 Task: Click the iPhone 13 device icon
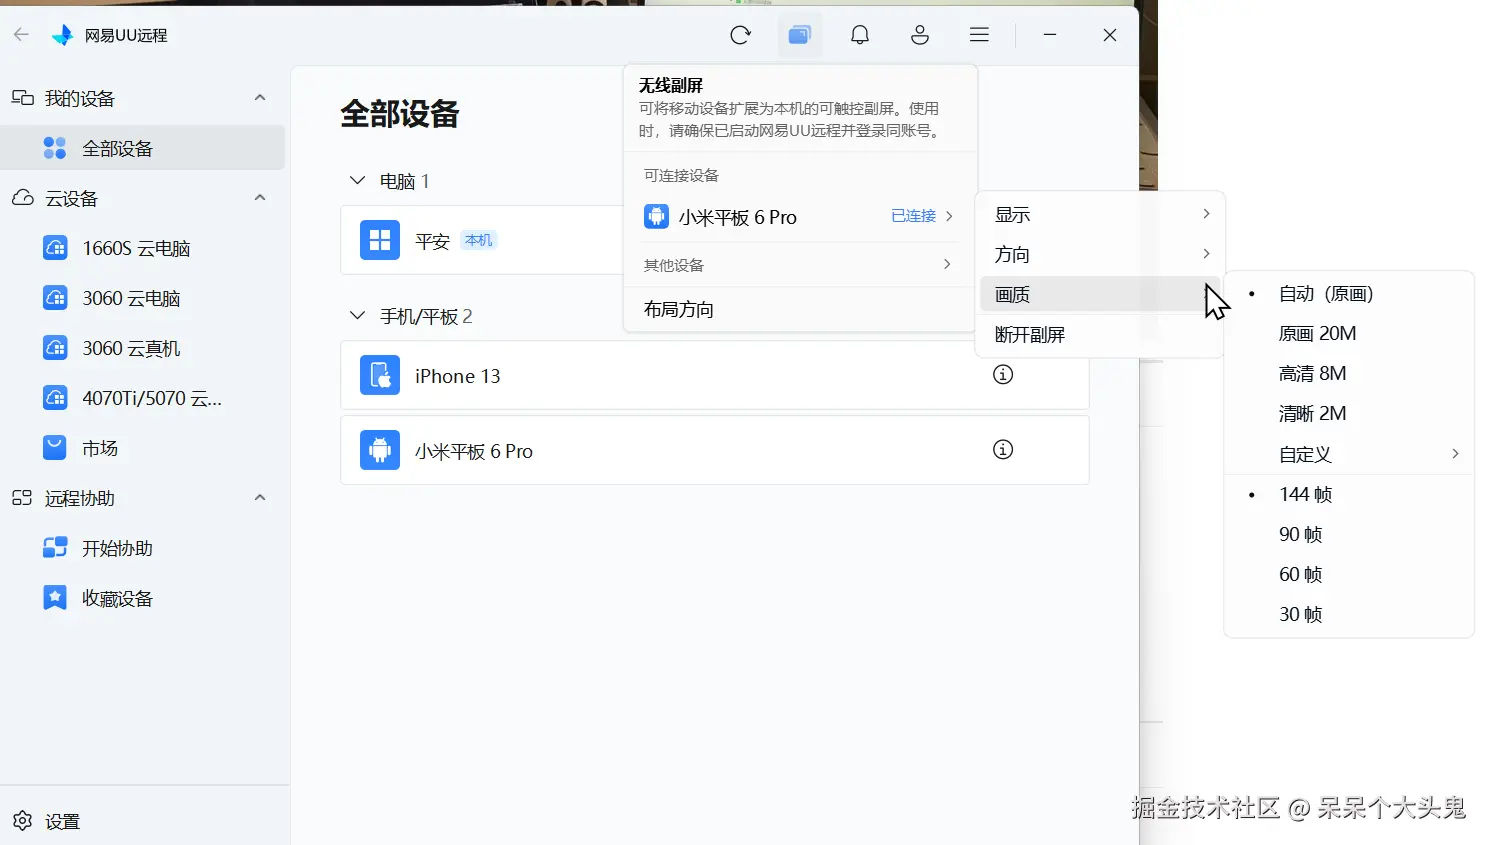tap(380, 375)
